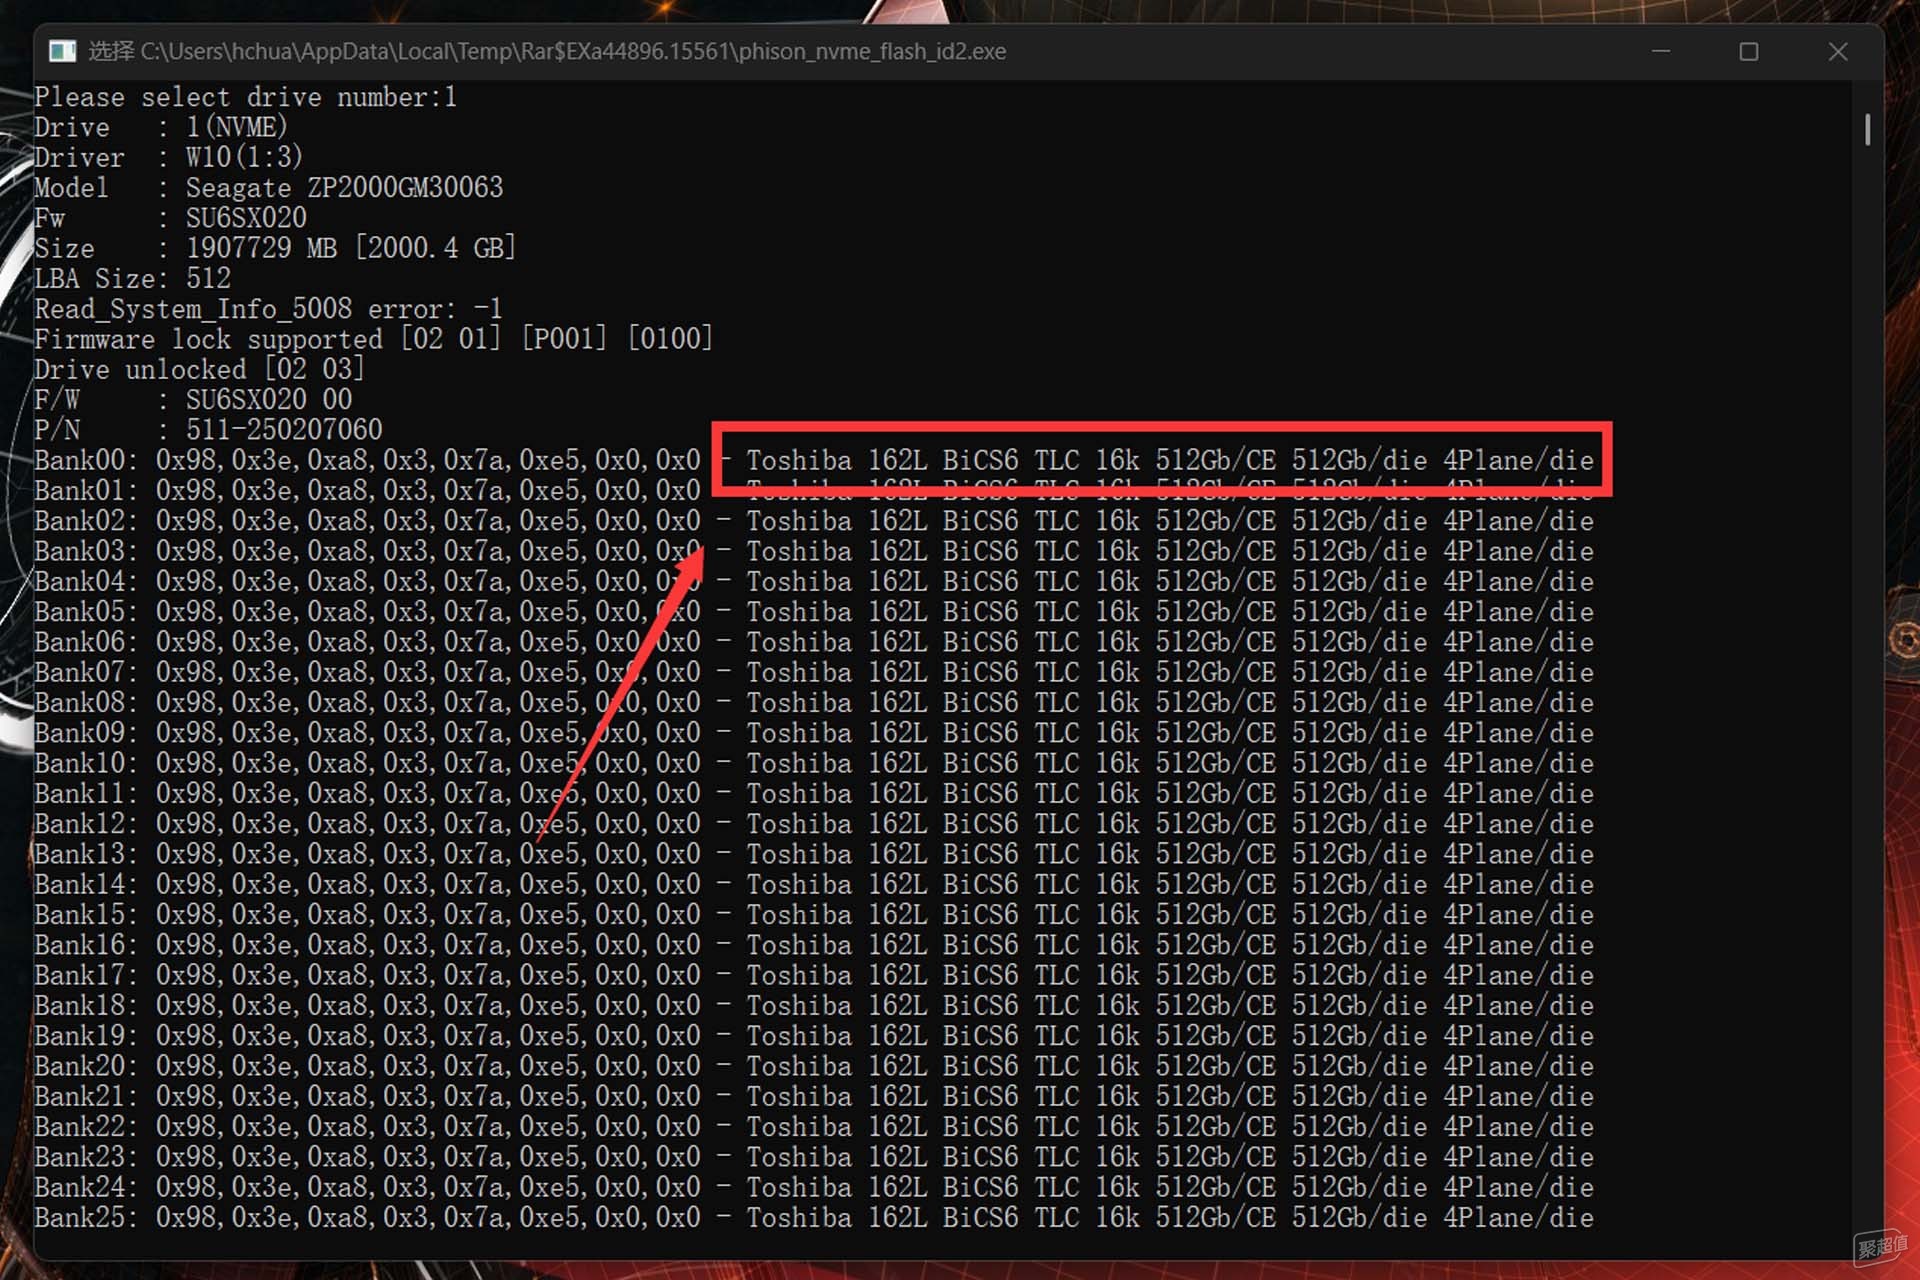Screen dimensions: 1920x1280
Task: Click the 'LBA Size: 512' line
Action: click(x=132, y=278)
